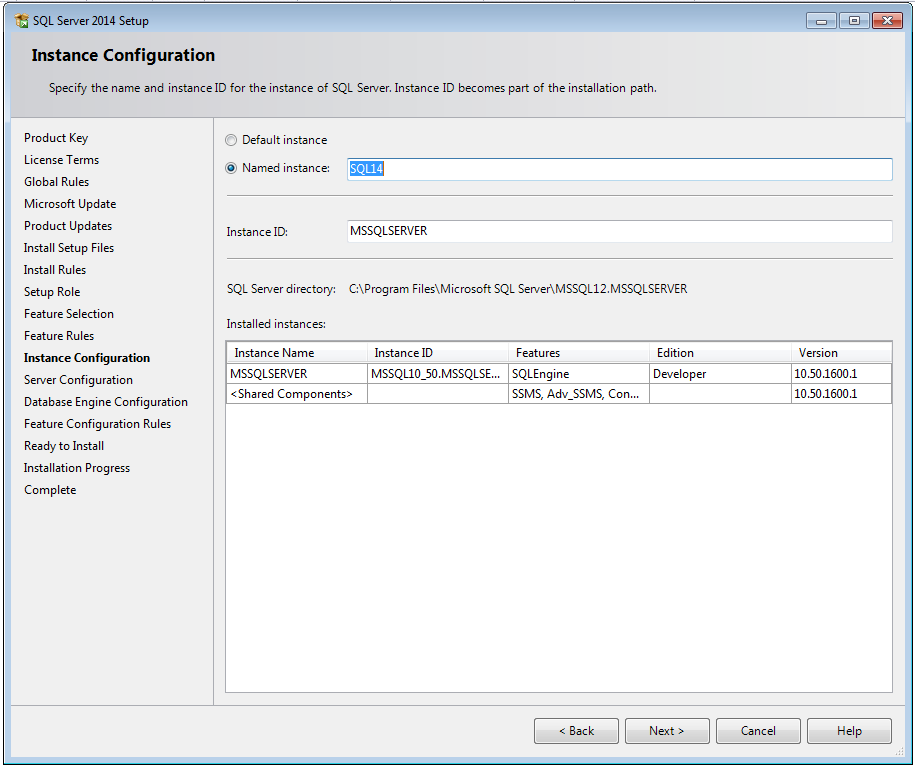Cancel the SQL Server setup
The width and height of the screenshot is (915, 768).
pos(758,731)
